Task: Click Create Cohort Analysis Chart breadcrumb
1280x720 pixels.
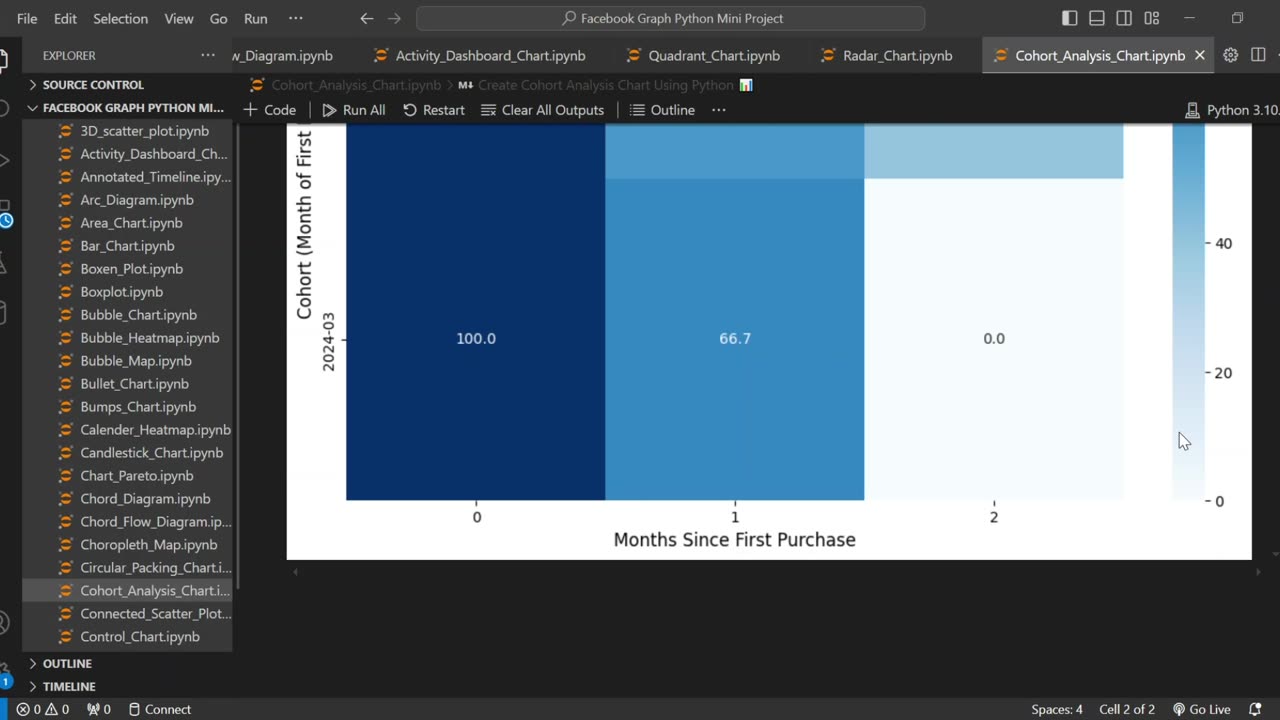Action: [x=605, y=85]
